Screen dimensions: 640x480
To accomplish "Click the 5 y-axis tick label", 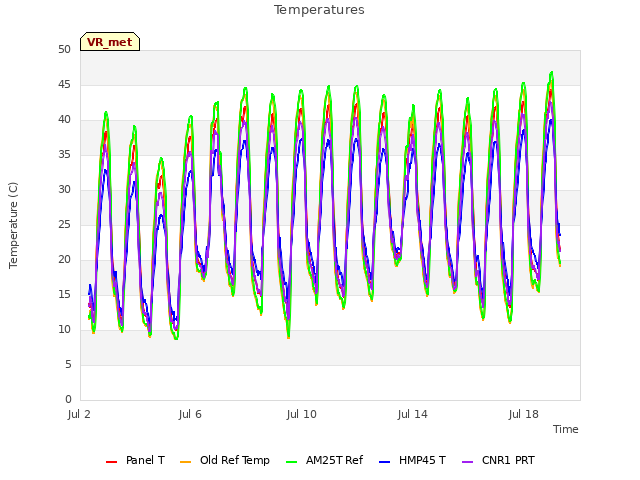I will [68, 364].
